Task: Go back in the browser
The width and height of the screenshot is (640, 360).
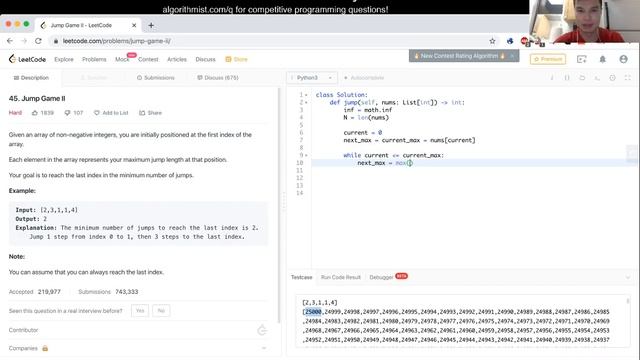Action: [10, 41]
